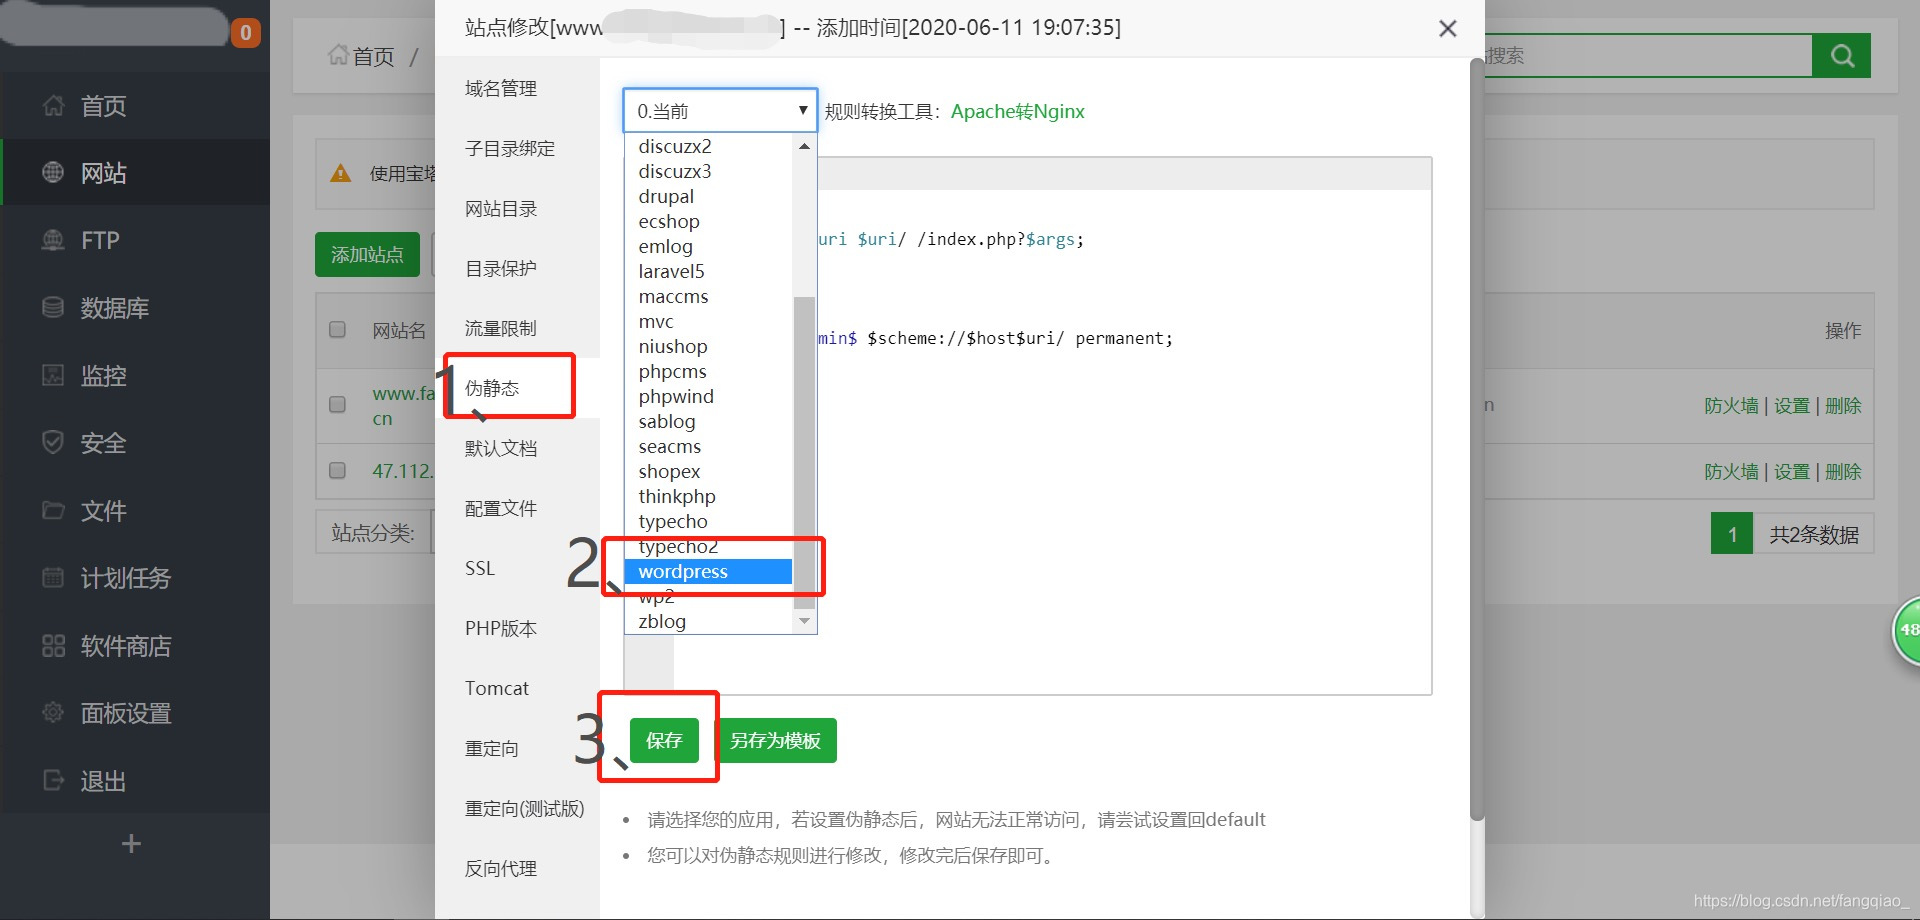Open the Tomcat tab
The image size is (1920, 920).
tap(497, 688)
